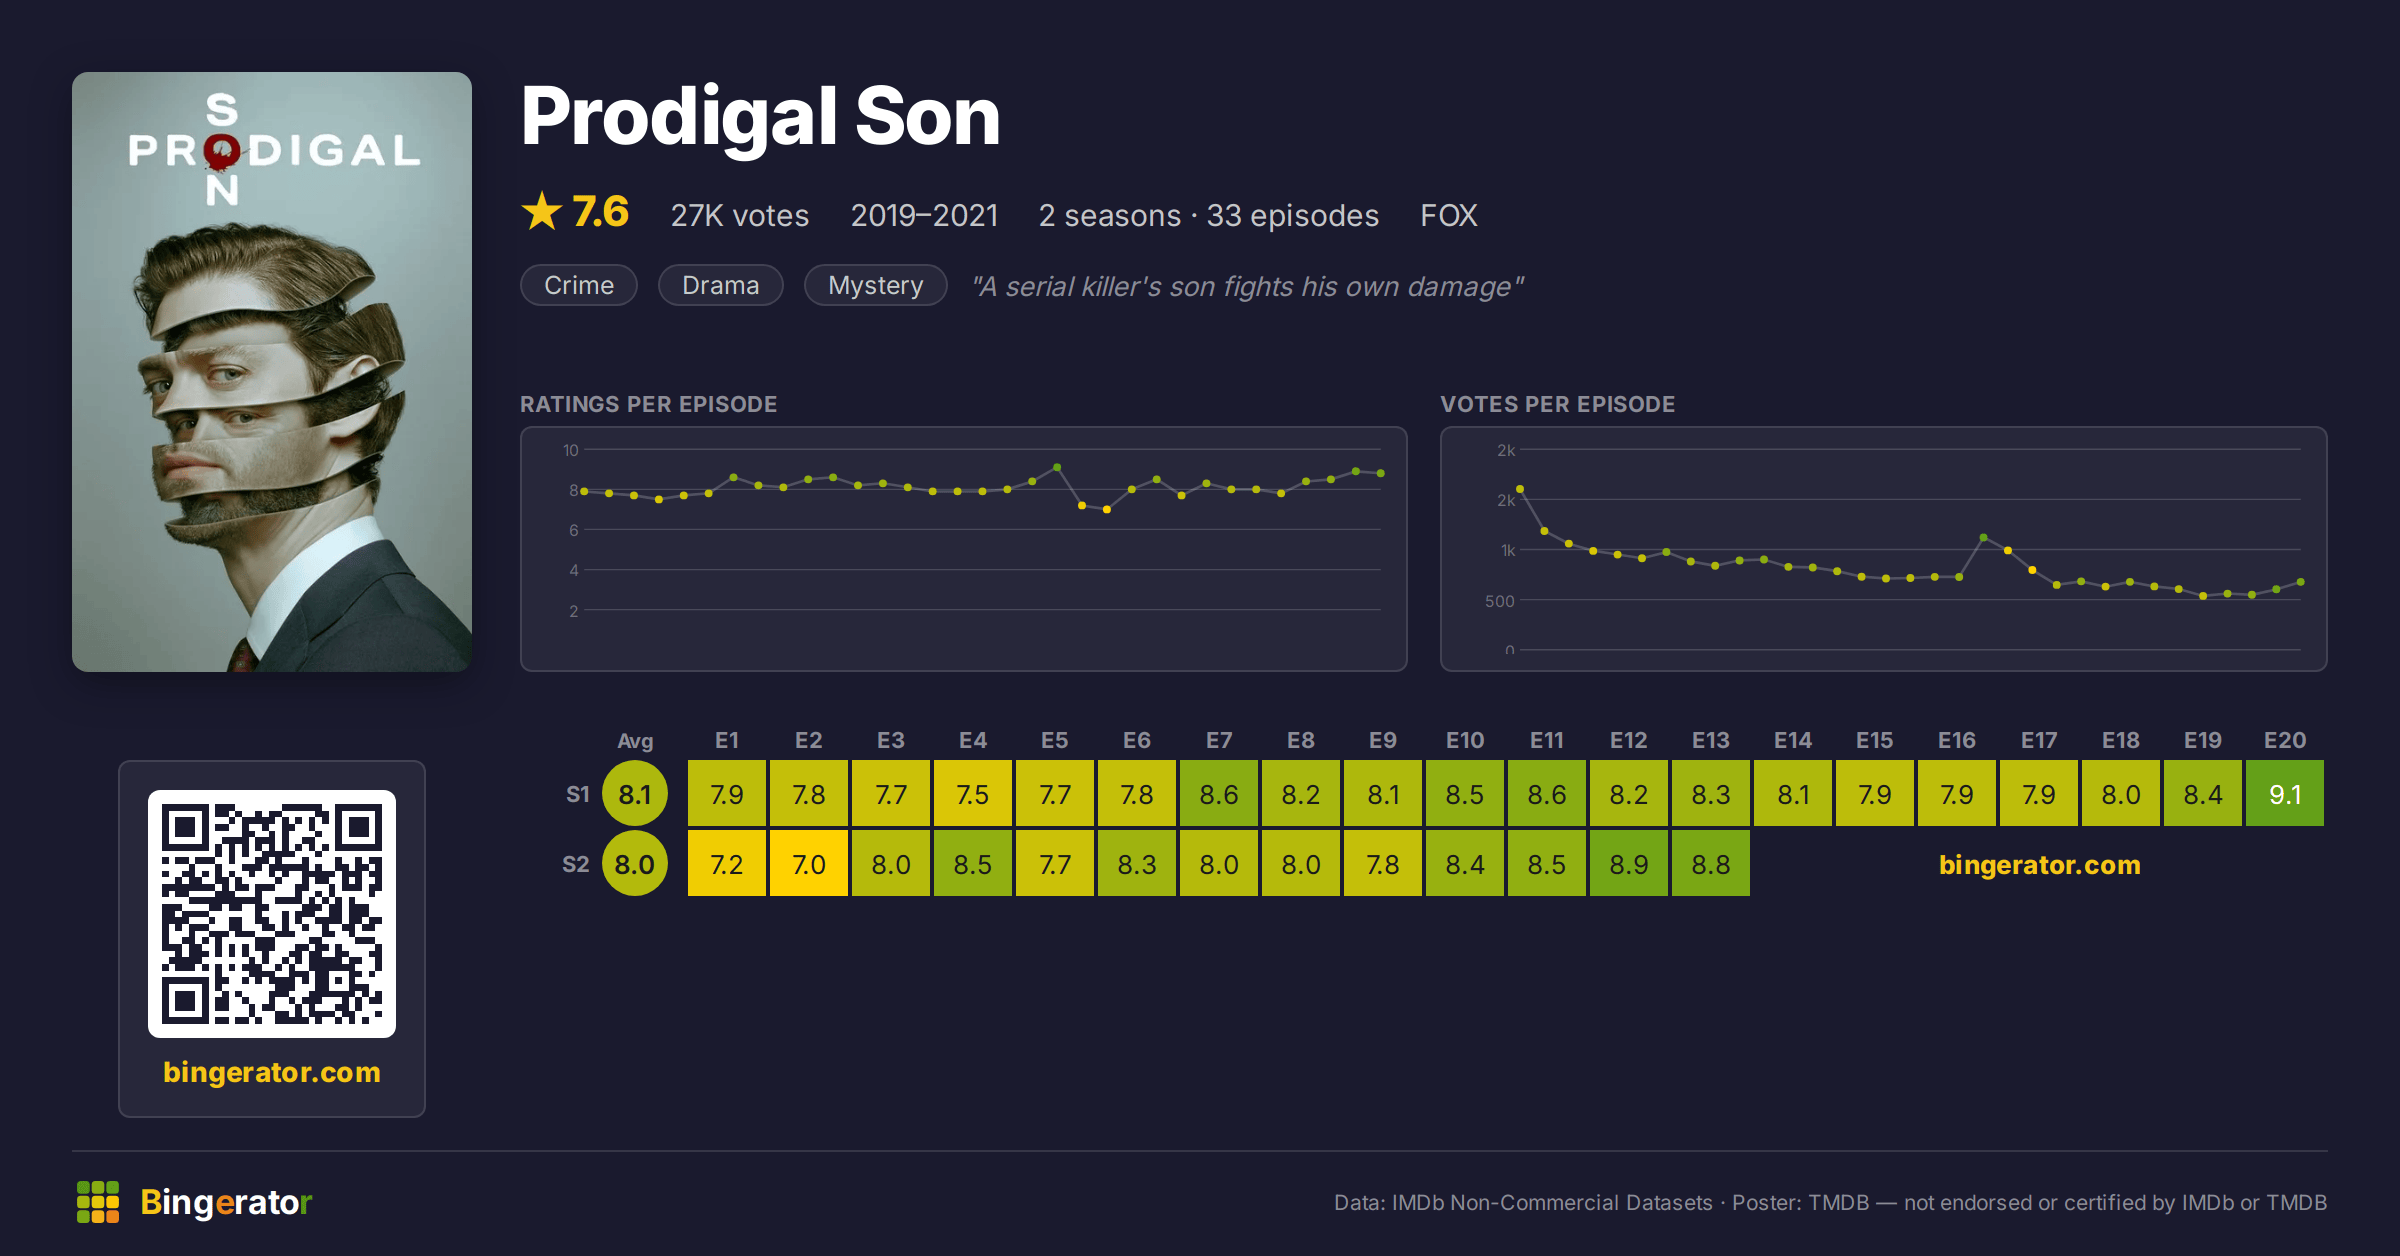This screenshot has height=1256, width=2400.
Task: Click the first point in votes chart
Action: (x=1520, y=489)
